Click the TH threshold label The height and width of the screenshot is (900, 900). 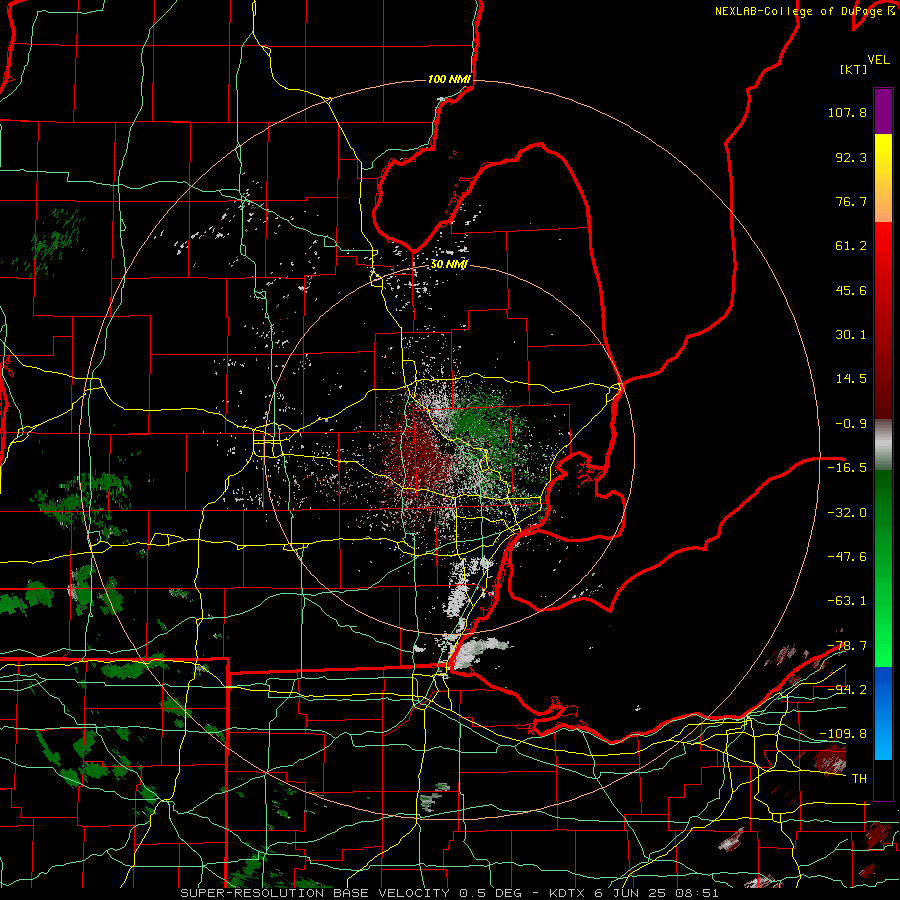coord(859,779)
